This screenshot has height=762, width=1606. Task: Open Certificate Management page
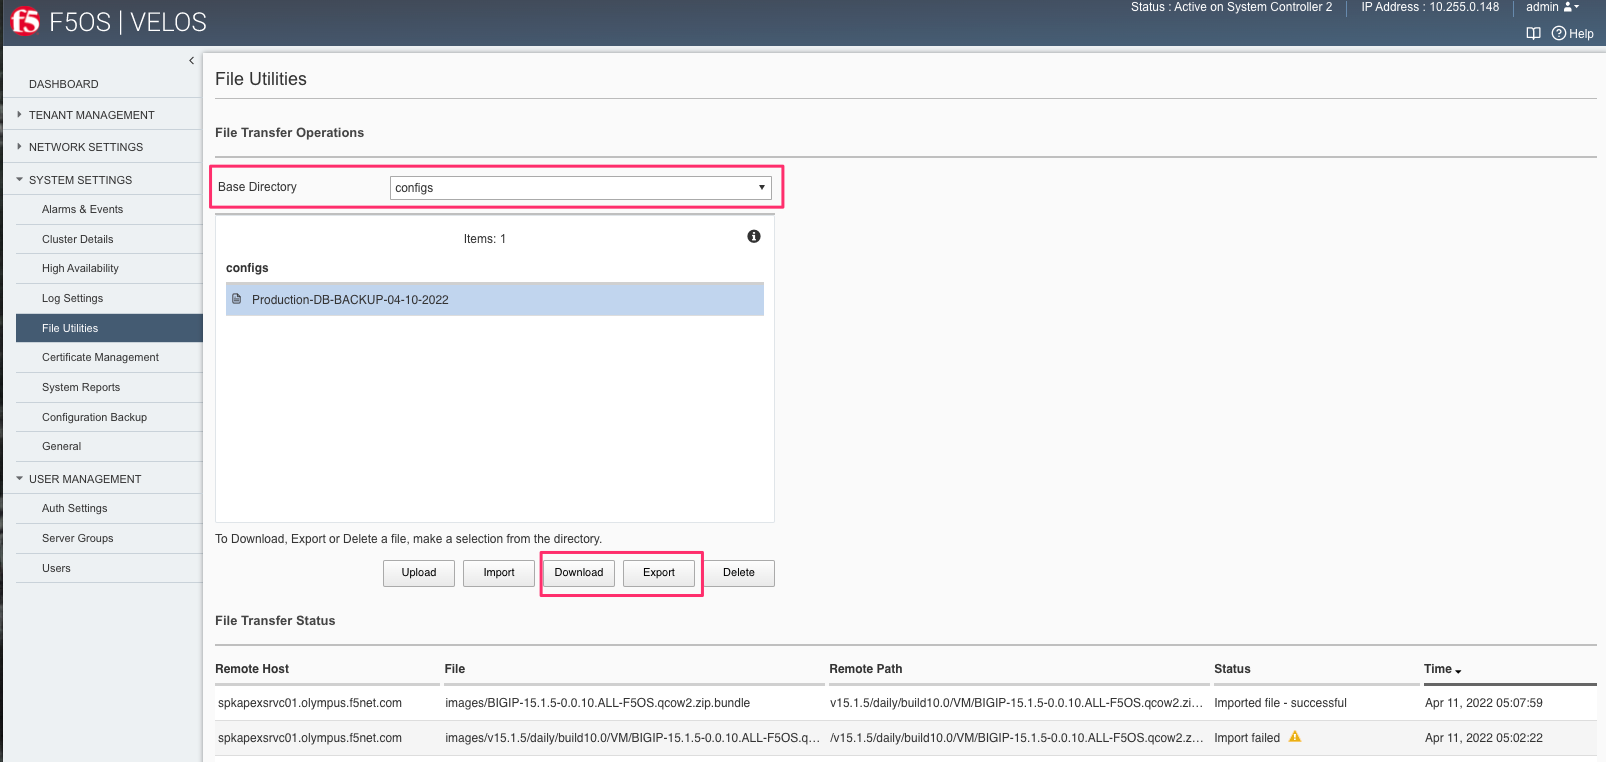(100, 357)
